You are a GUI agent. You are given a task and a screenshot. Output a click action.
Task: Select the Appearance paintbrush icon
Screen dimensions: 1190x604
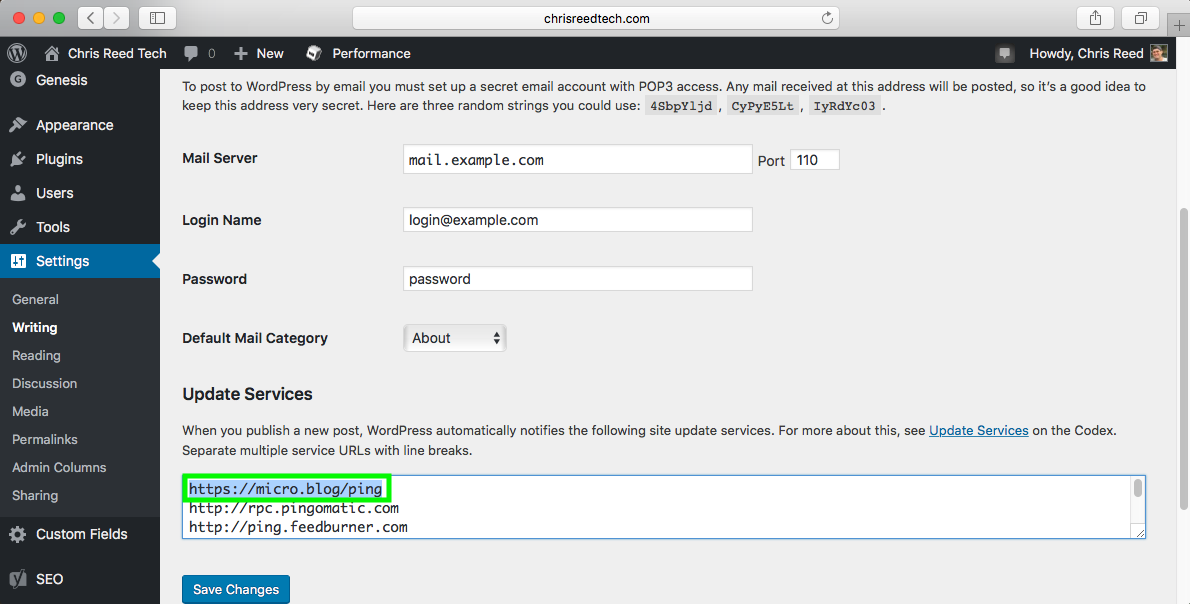(x=16, y=124)
